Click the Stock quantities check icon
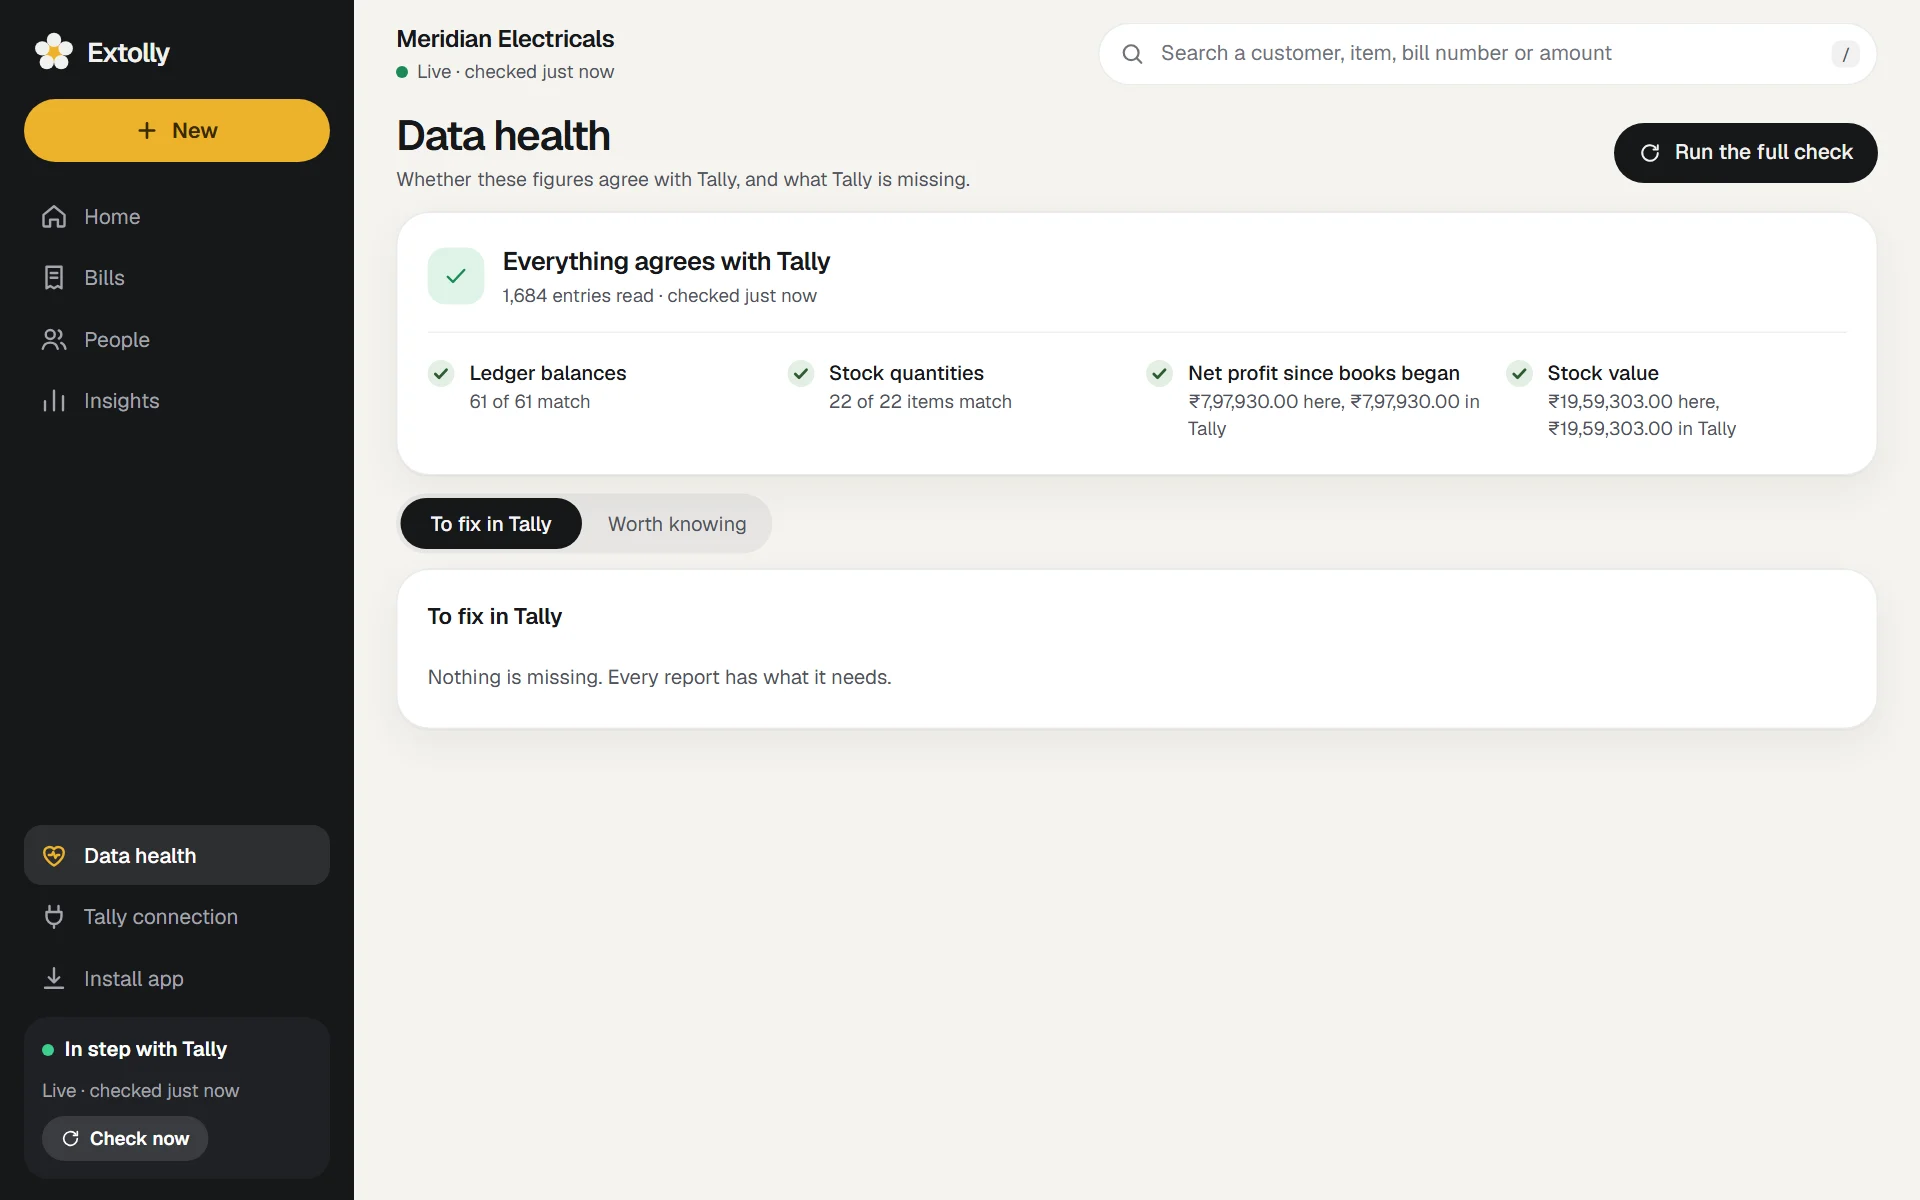 coord(800,374)
